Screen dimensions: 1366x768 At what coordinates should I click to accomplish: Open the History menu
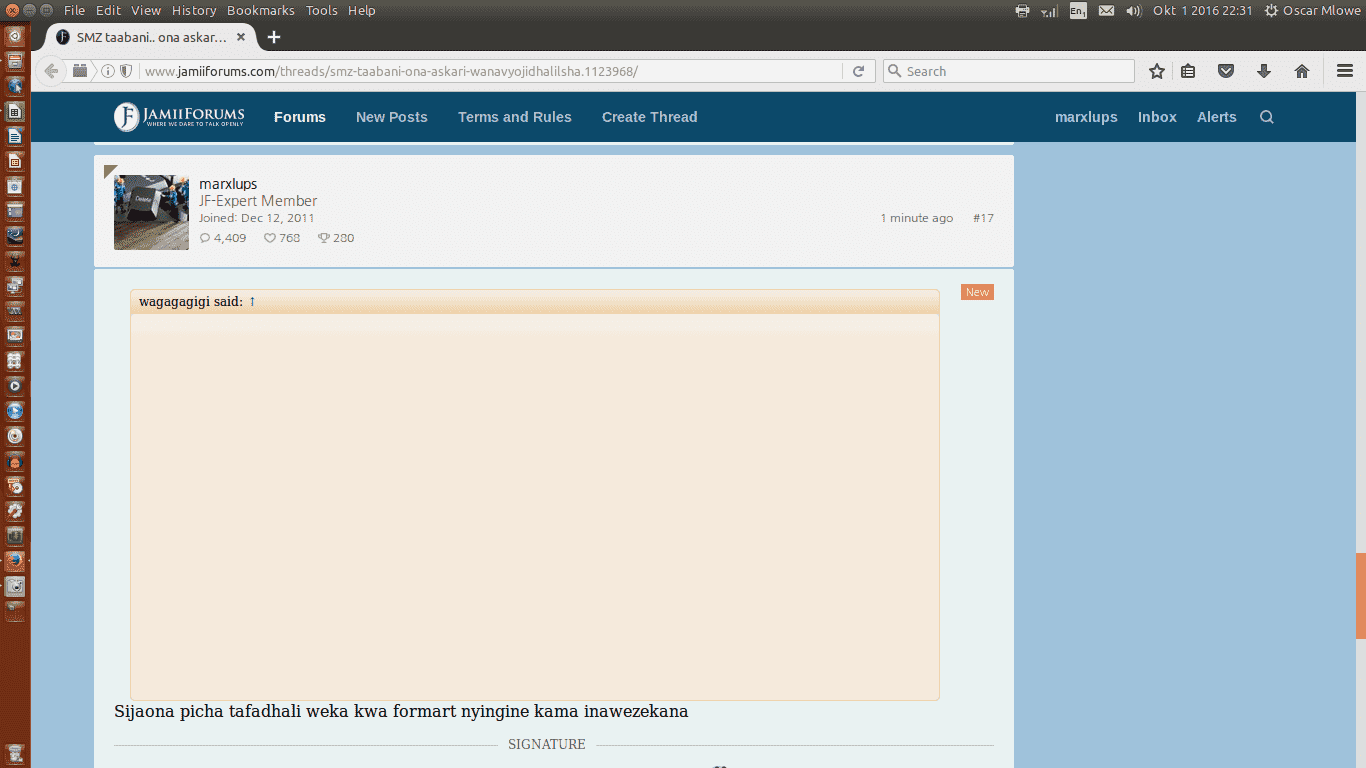tap(194, 10)
